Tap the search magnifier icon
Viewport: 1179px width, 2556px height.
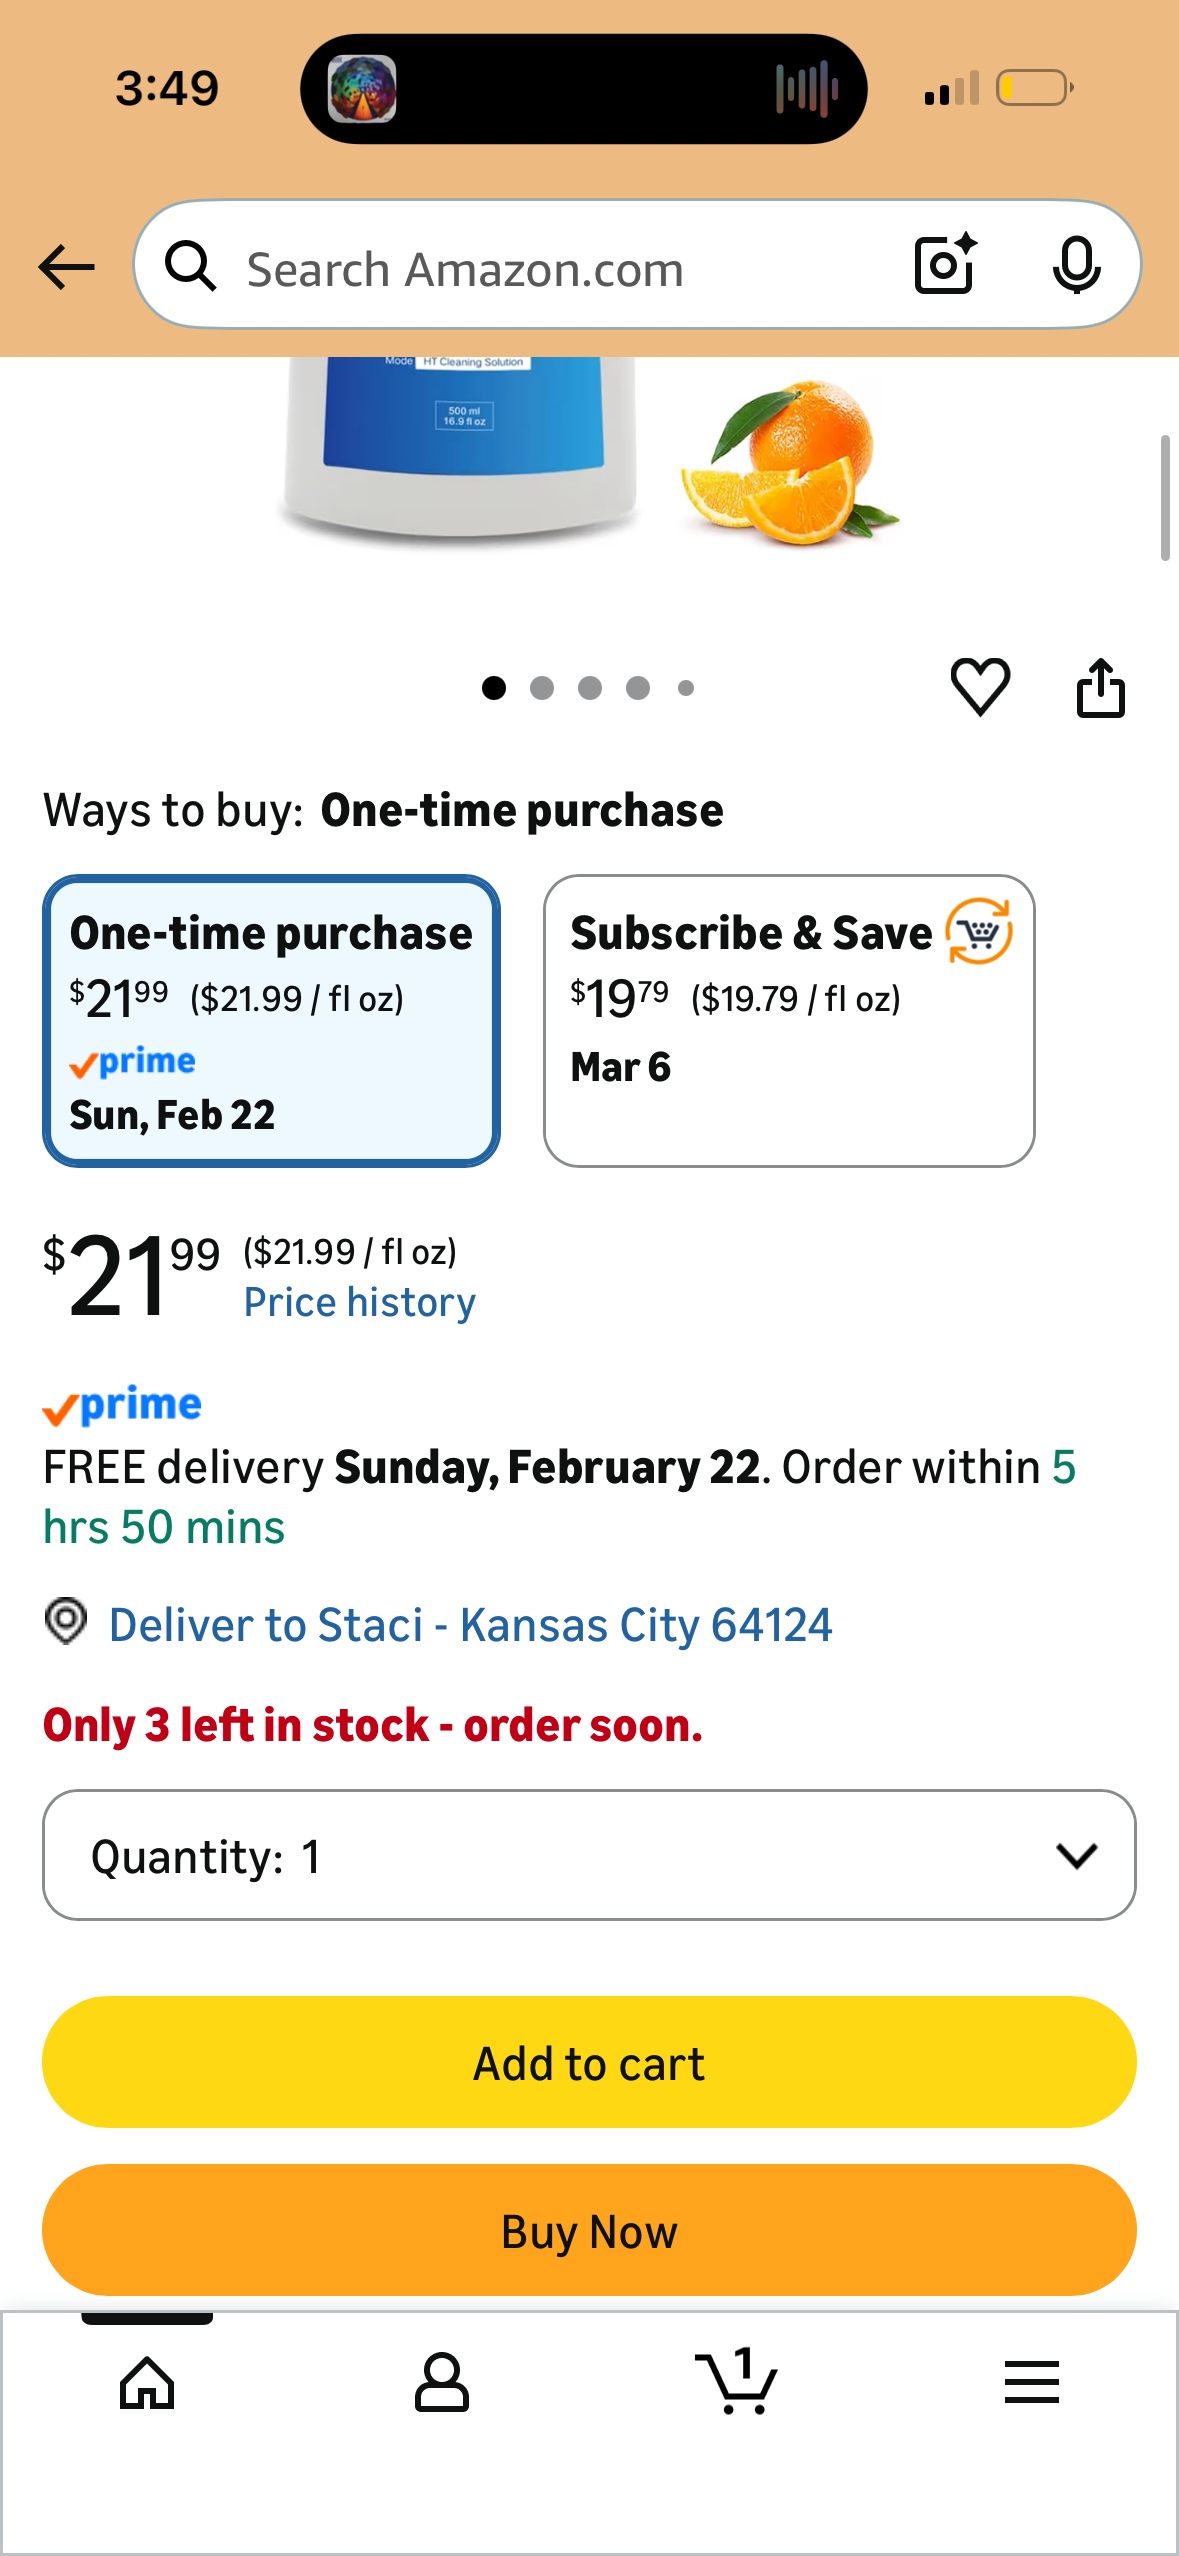[192, 266]
